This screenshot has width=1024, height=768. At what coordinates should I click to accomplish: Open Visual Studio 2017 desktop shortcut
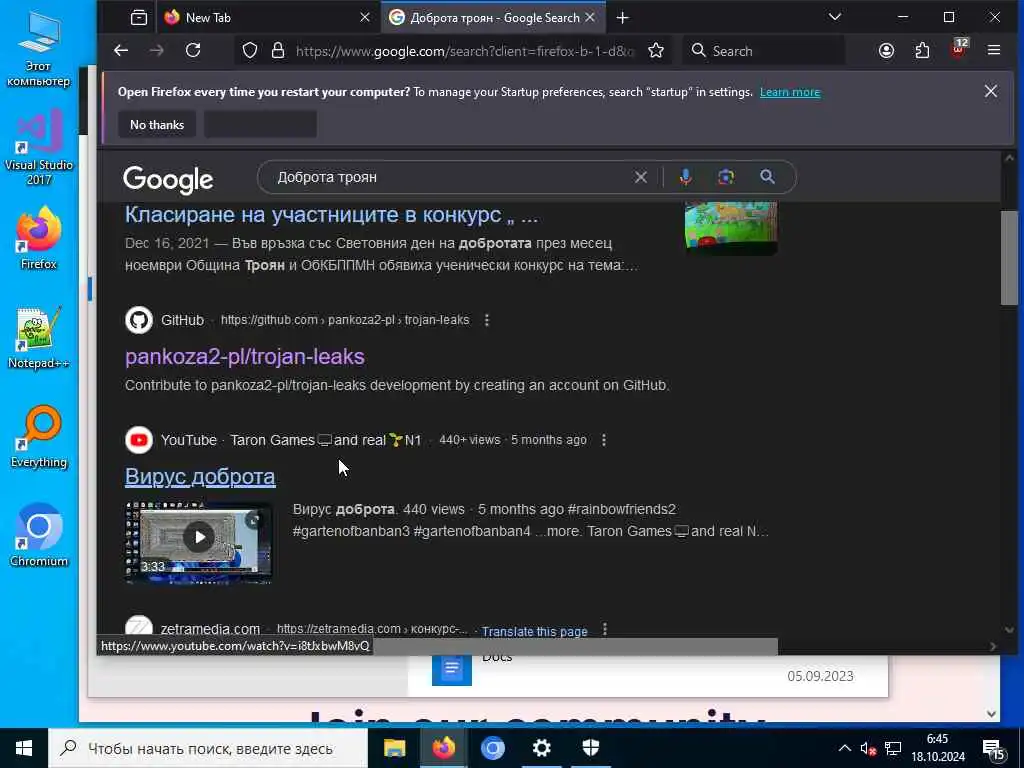click(39, 148)
